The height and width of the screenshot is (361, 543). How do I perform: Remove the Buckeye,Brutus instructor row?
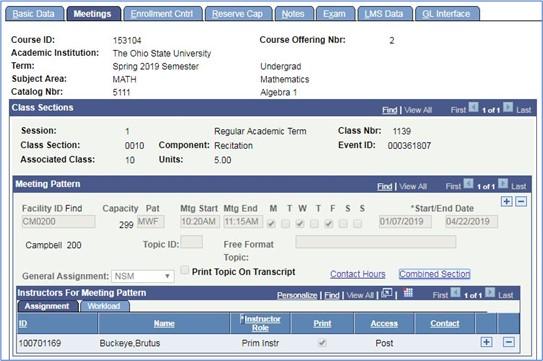pyautogui.click(x=509, y=342)
